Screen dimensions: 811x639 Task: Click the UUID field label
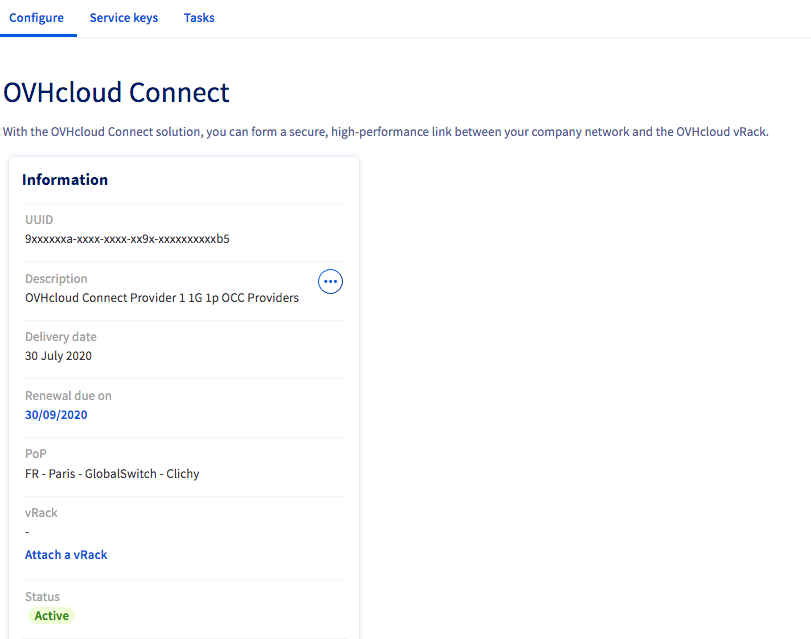[39, 220]
